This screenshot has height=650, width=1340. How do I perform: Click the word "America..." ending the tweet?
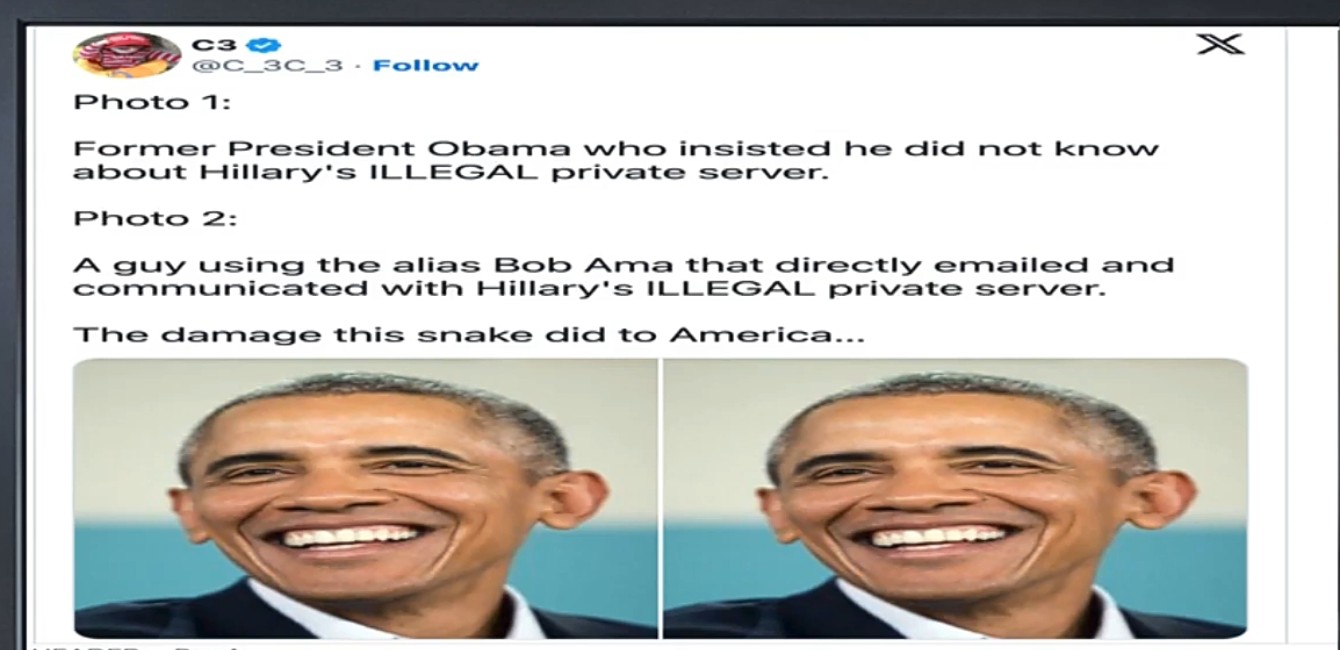click(767, 334)
